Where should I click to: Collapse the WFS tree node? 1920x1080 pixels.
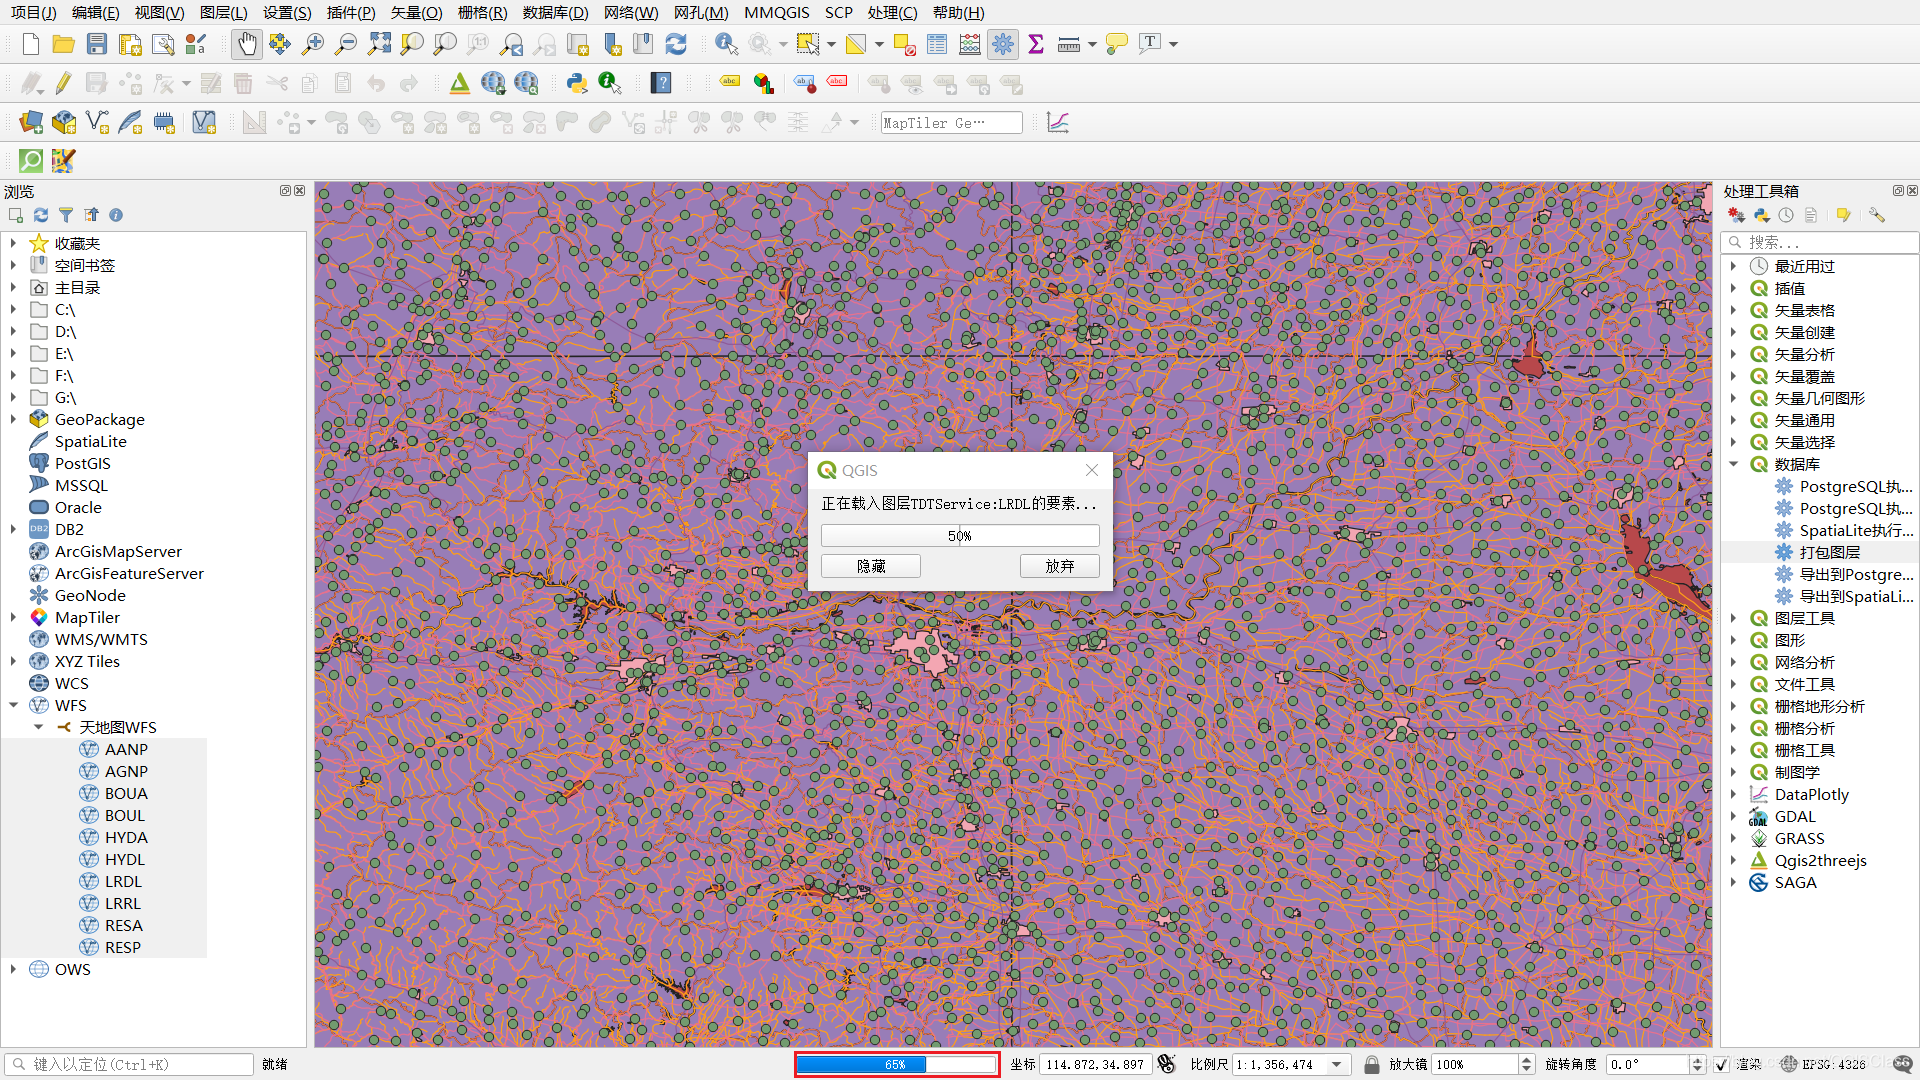pyautogui.click(x=13, y=705)
